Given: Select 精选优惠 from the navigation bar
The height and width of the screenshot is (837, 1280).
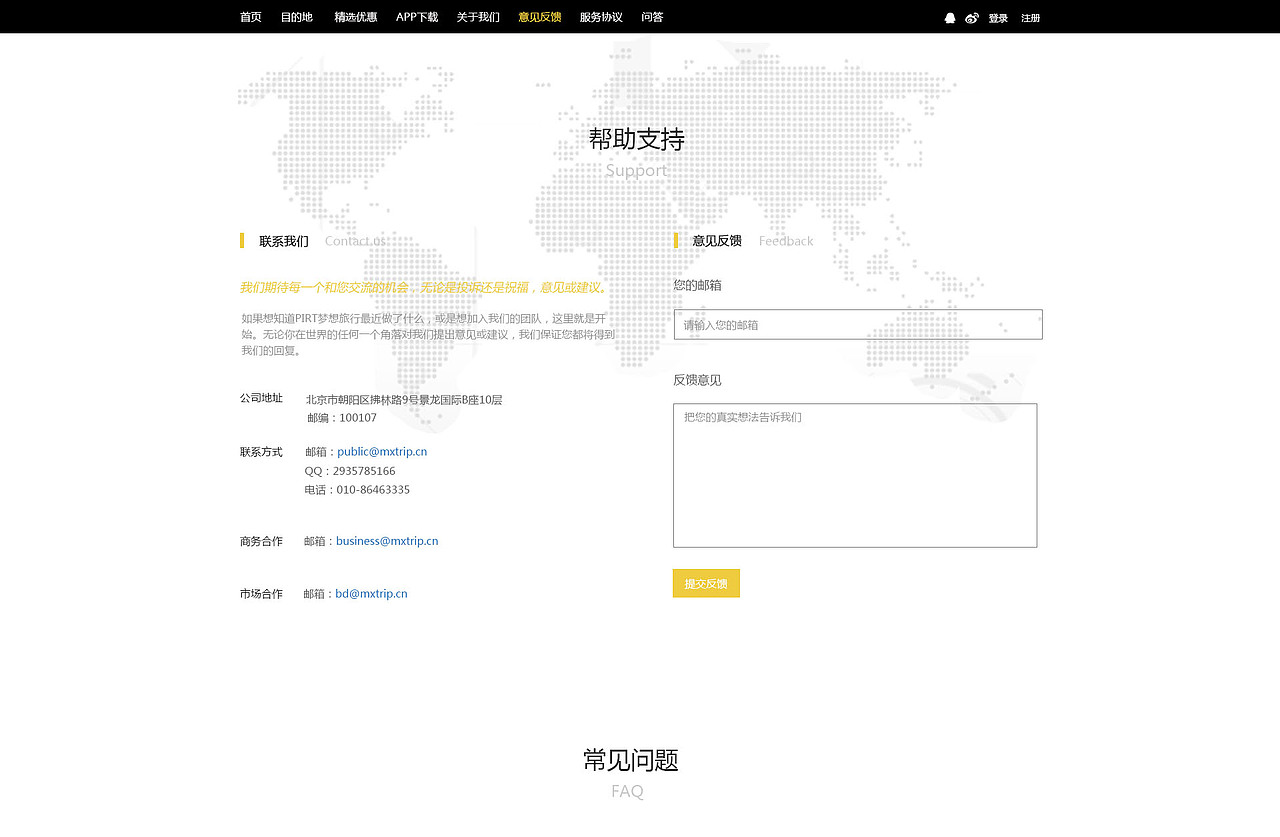Looking at the screenshot, I should point(354,17).
